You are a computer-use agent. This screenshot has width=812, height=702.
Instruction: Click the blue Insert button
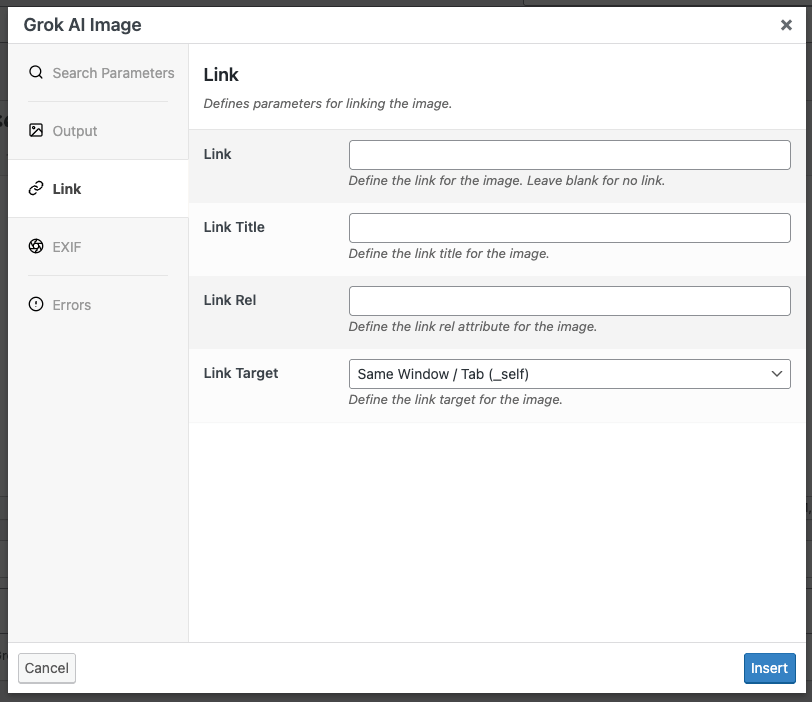tap(769, 668)
